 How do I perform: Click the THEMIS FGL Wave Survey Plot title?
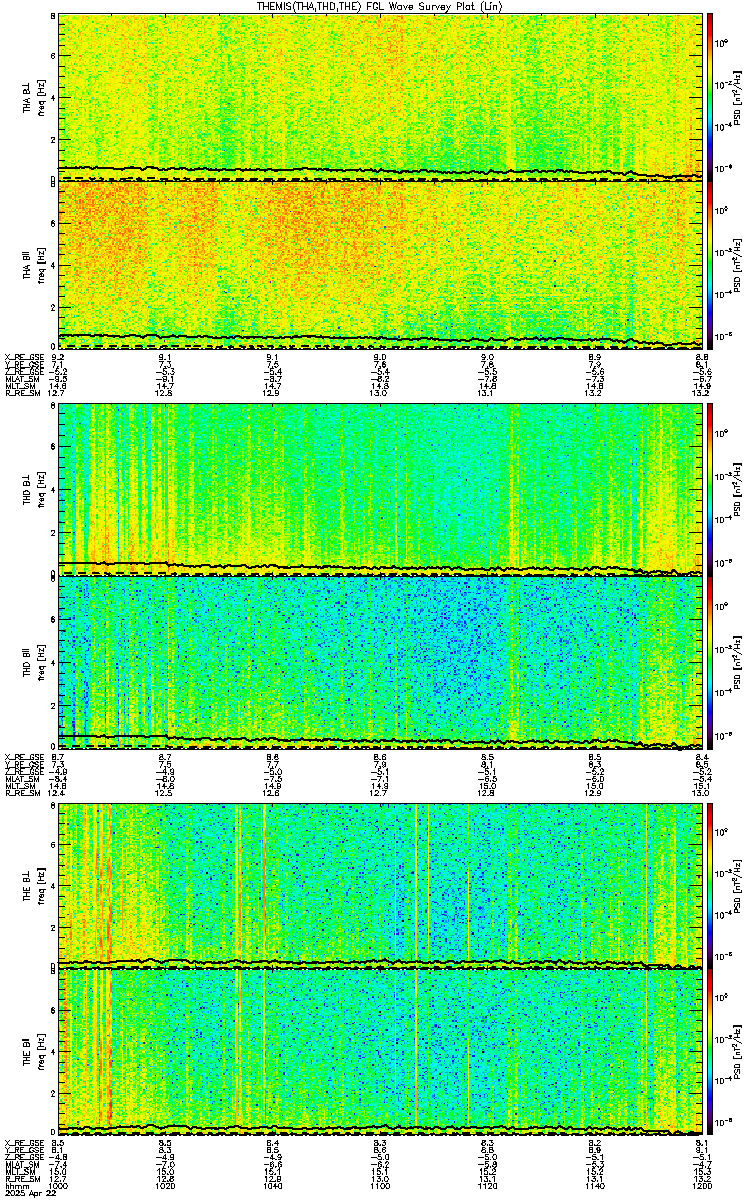[381, 6]
